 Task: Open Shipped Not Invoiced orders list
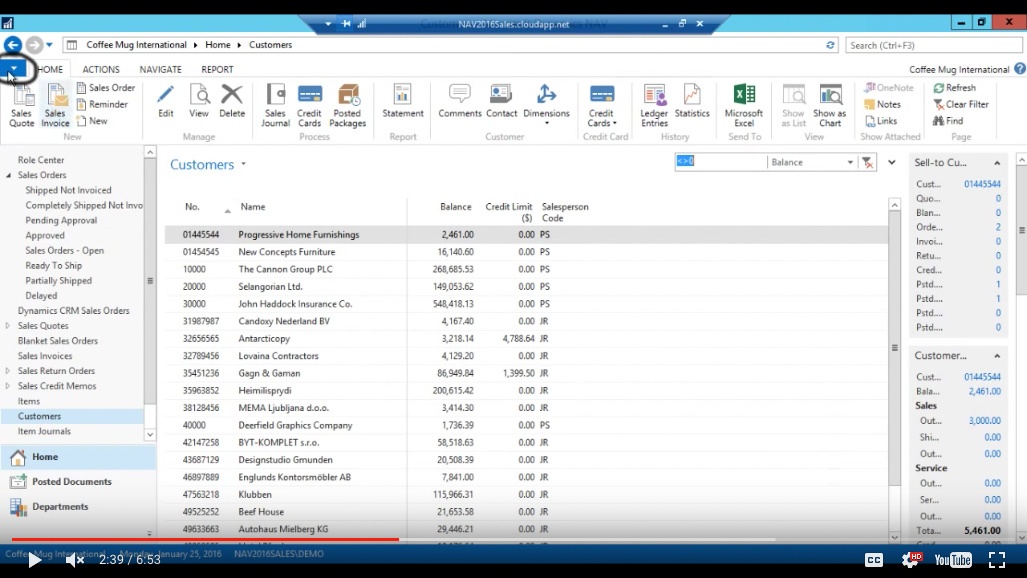(x=68, y=190)
